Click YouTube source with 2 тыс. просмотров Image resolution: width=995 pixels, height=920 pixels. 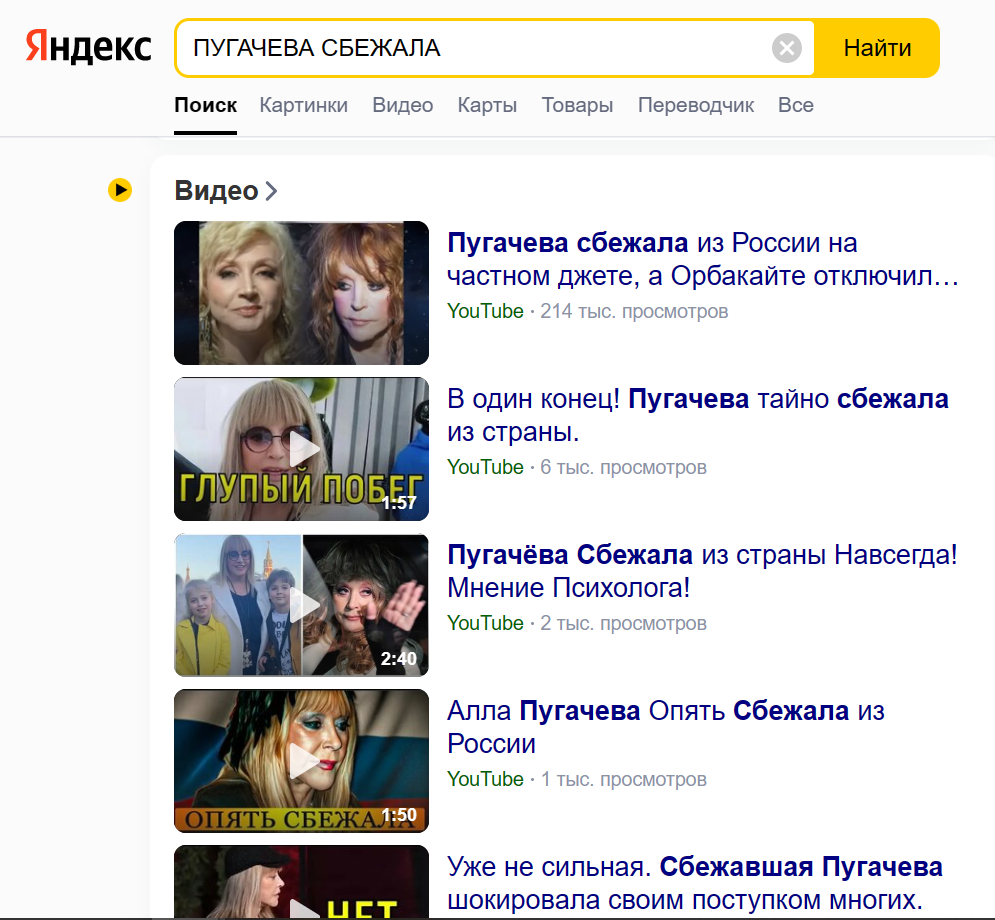485,623
